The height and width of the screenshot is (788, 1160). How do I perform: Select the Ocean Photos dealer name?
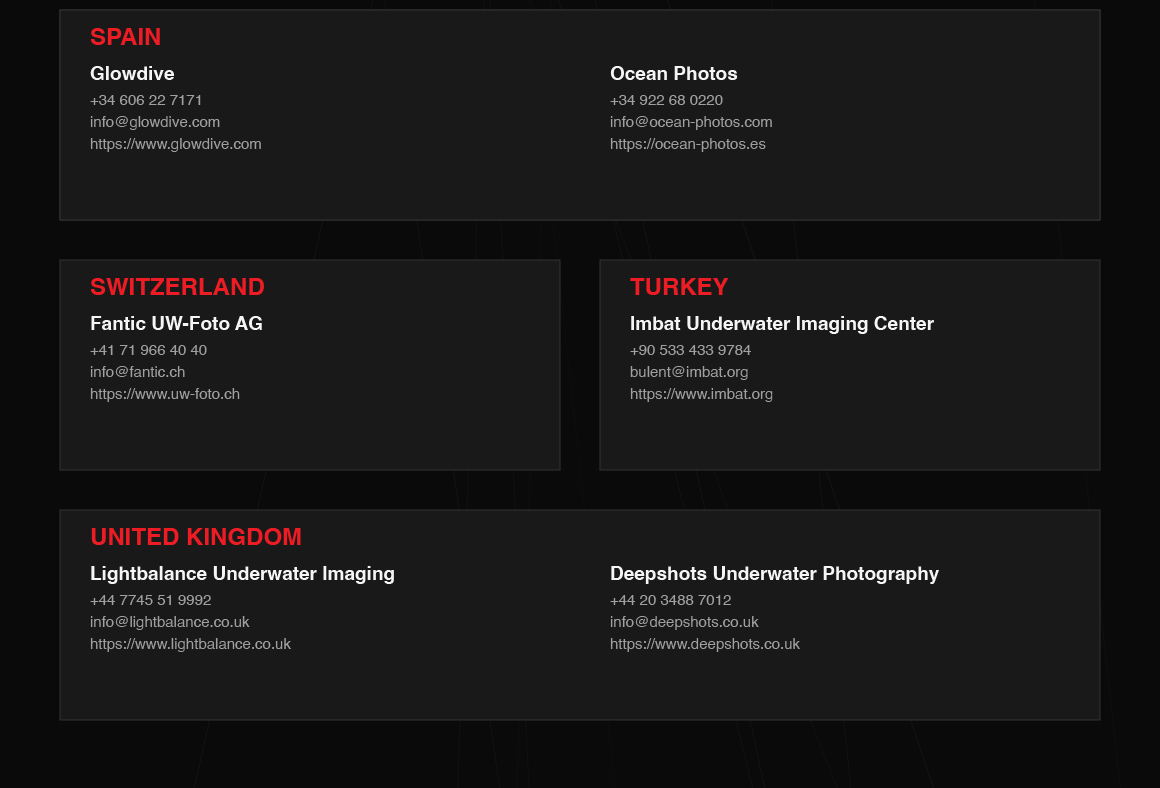(673, 73)
